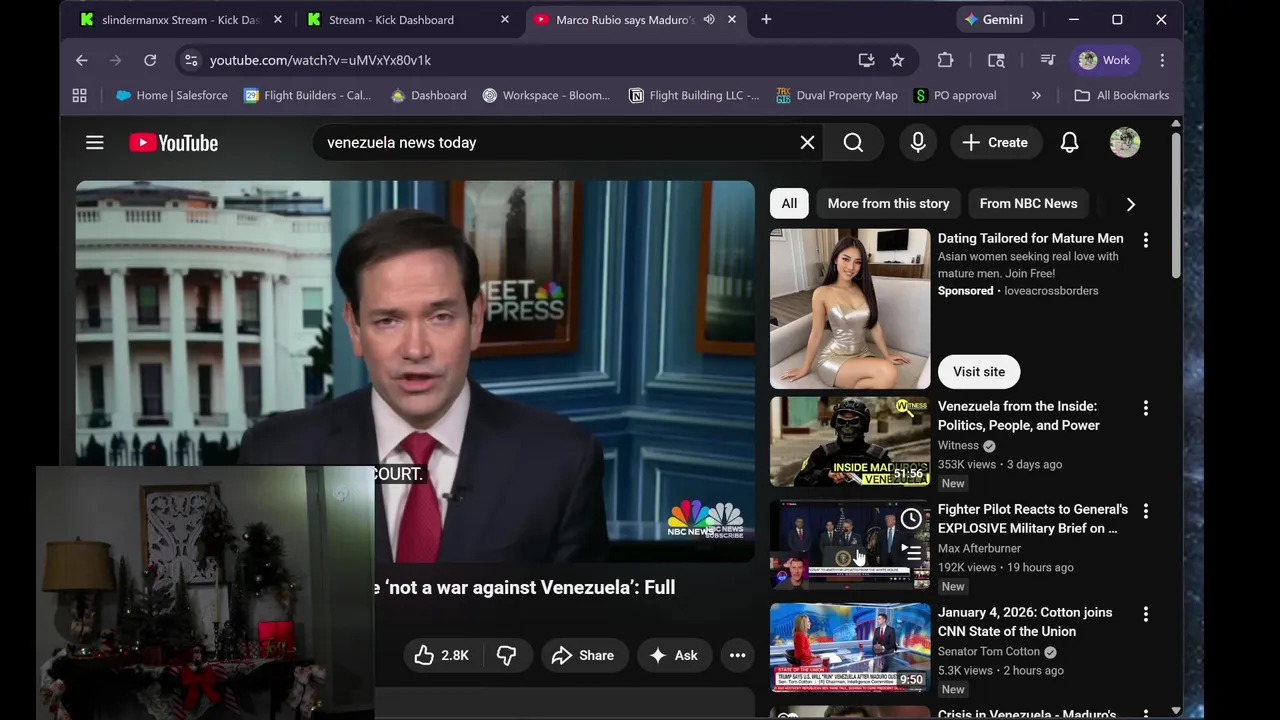The width and height of the screenshot is (1280, 720).
Task: Click the main video player
Action: (x=415, y=370)
